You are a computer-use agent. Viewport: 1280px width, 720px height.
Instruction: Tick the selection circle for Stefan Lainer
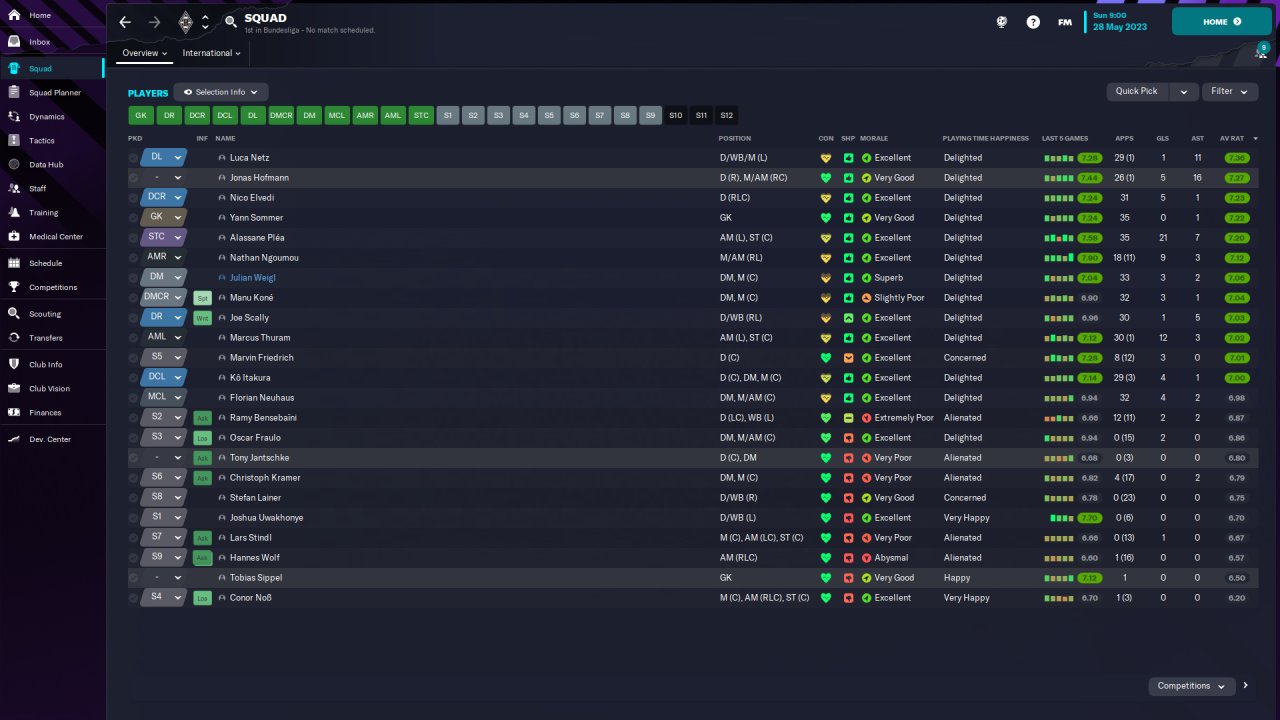[134, 498]
